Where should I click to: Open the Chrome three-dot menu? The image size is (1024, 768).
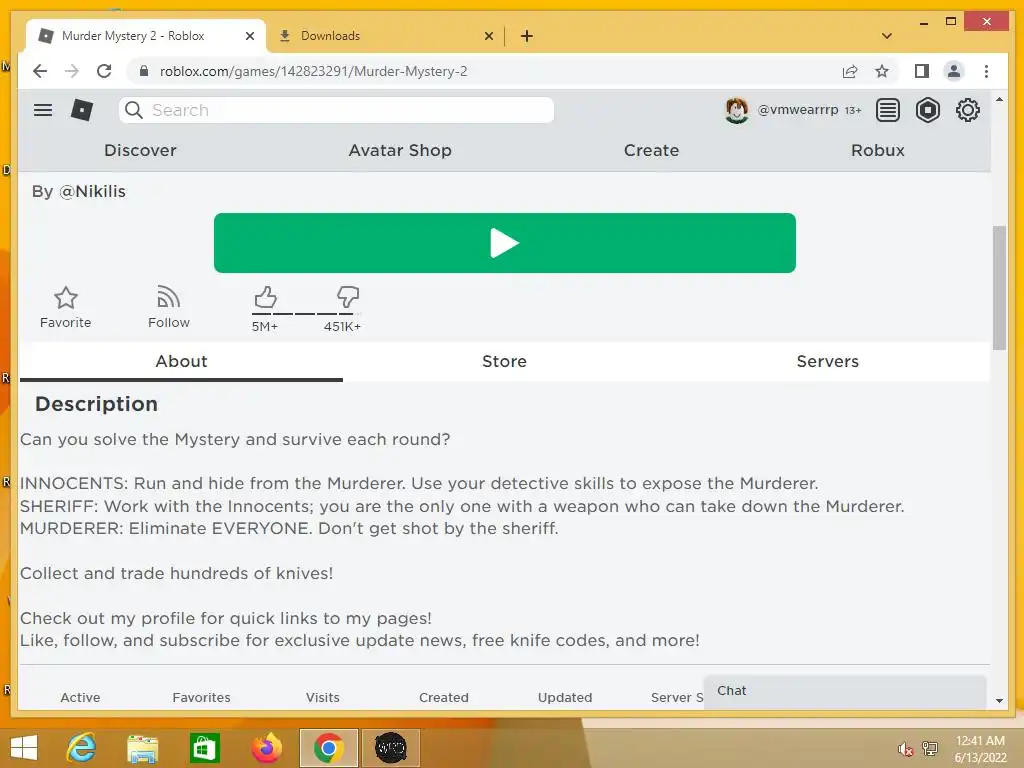[x=986, y=71]
